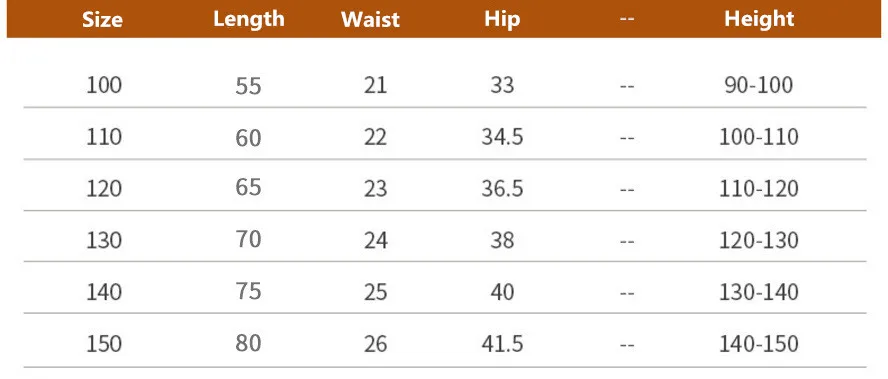
Task: Select the size 150 cell
Action: [104, 344]
